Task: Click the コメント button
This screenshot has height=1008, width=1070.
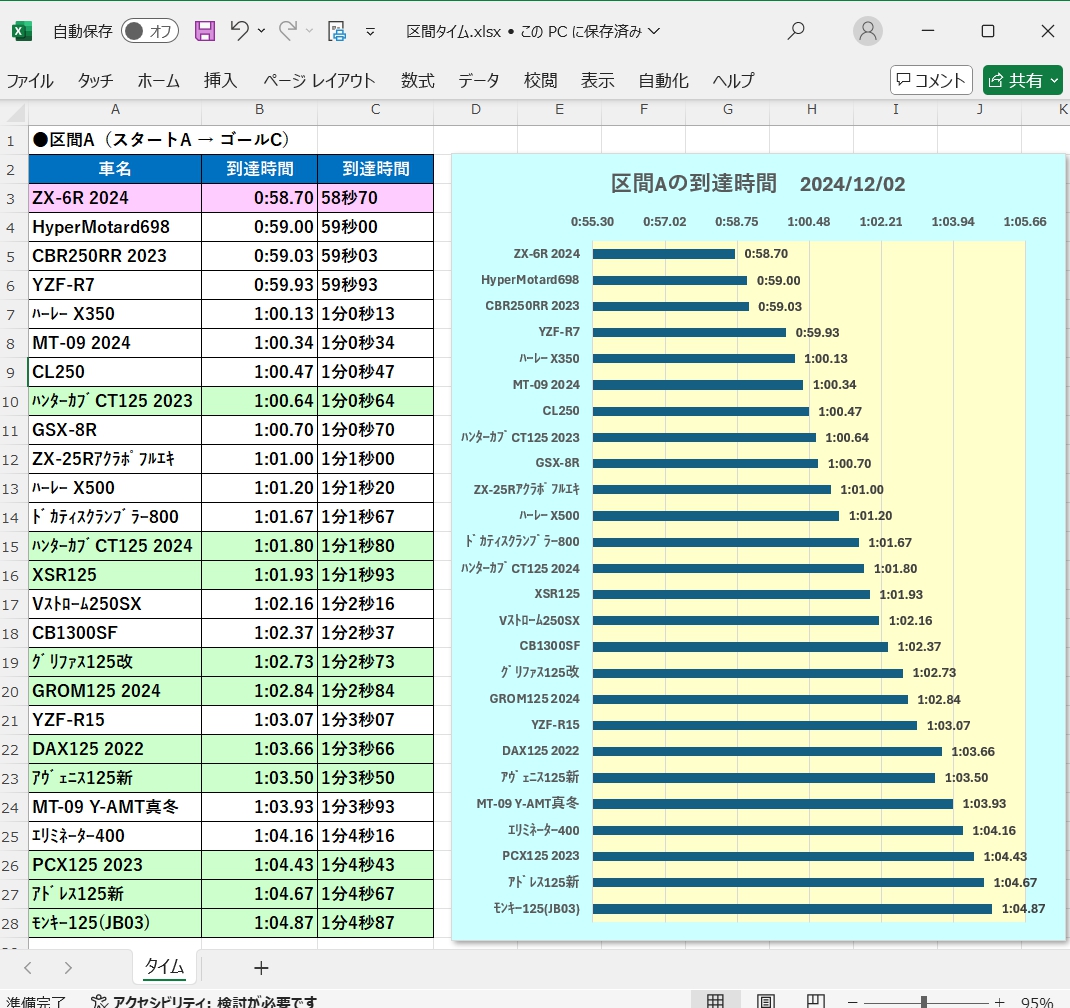Action: (x=931, y=81)
